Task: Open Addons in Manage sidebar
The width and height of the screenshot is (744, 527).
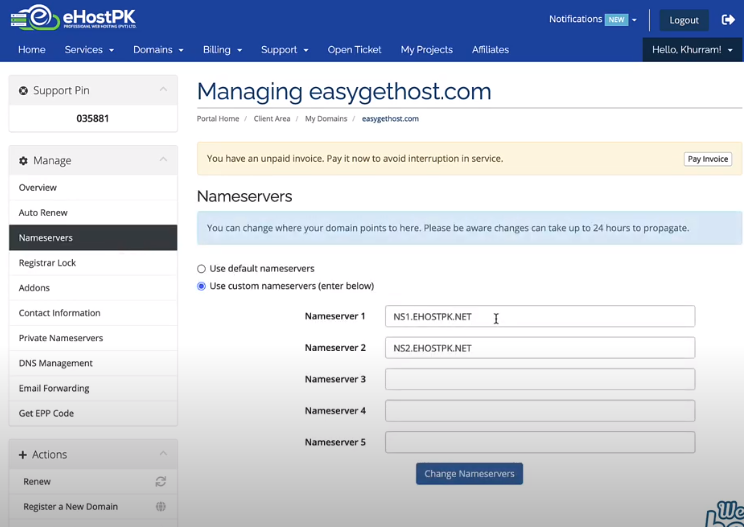Action: [93, 288]
